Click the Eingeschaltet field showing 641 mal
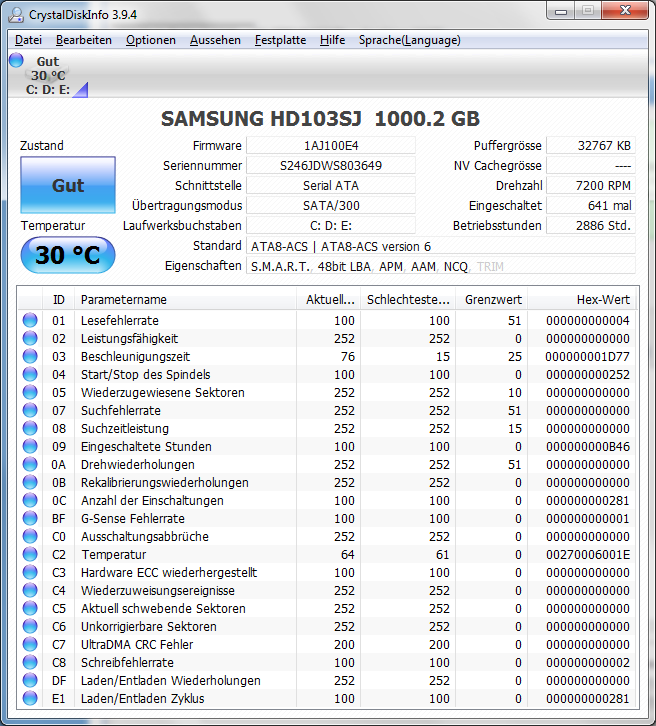The width and height of the screenshot is (656, 726). (x=591, y=206)
